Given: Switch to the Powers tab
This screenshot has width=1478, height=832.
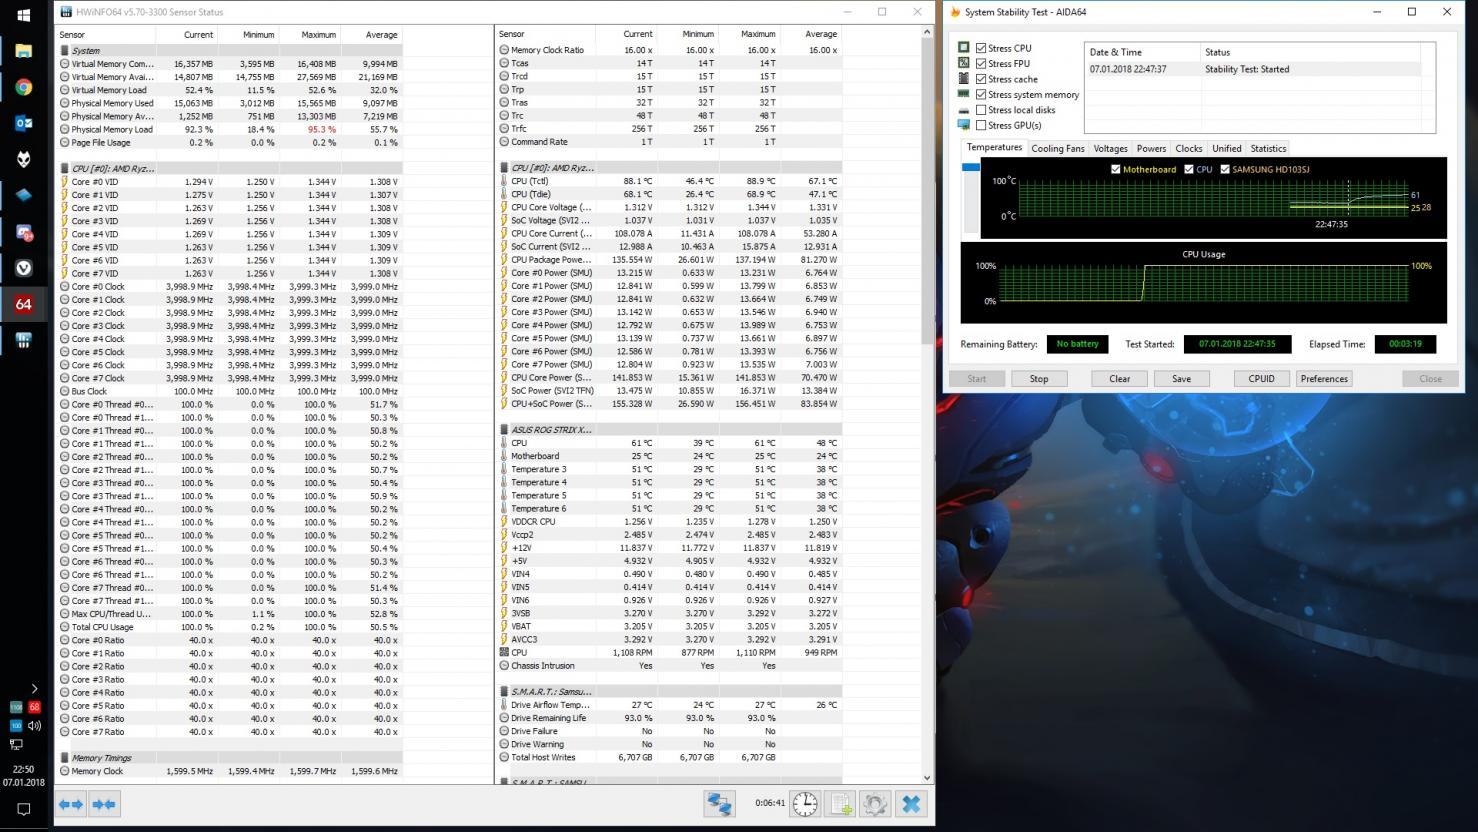Looking at the screenshot, I should (1151, 148).
